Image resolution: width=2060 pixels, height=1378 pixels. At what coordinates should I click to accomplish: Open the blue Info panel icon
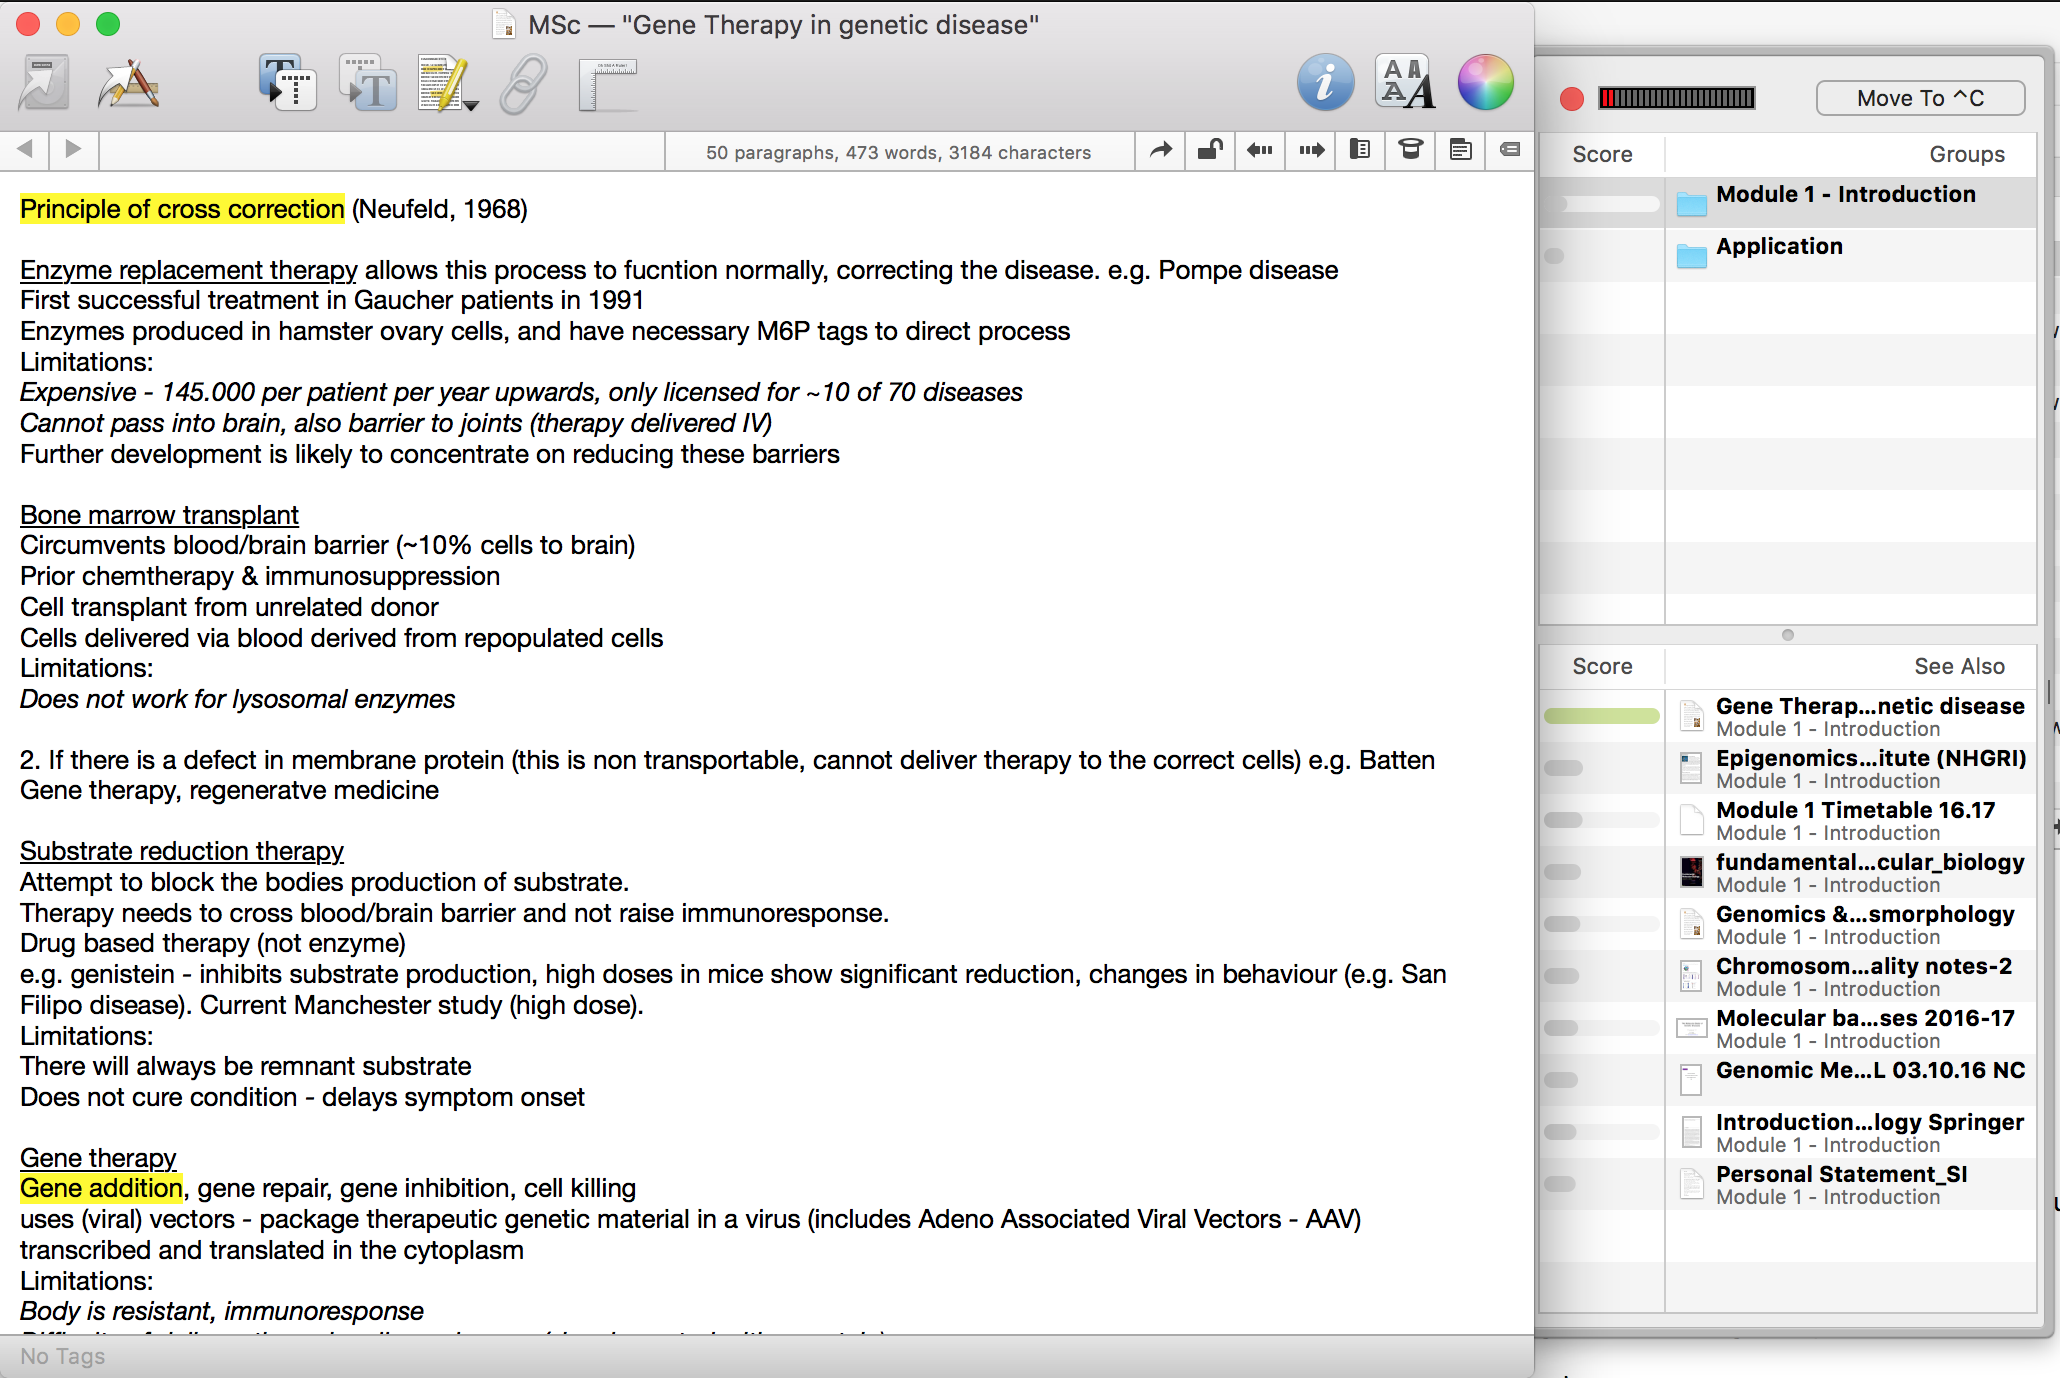pyautogui.click(x=1325, y=82)
